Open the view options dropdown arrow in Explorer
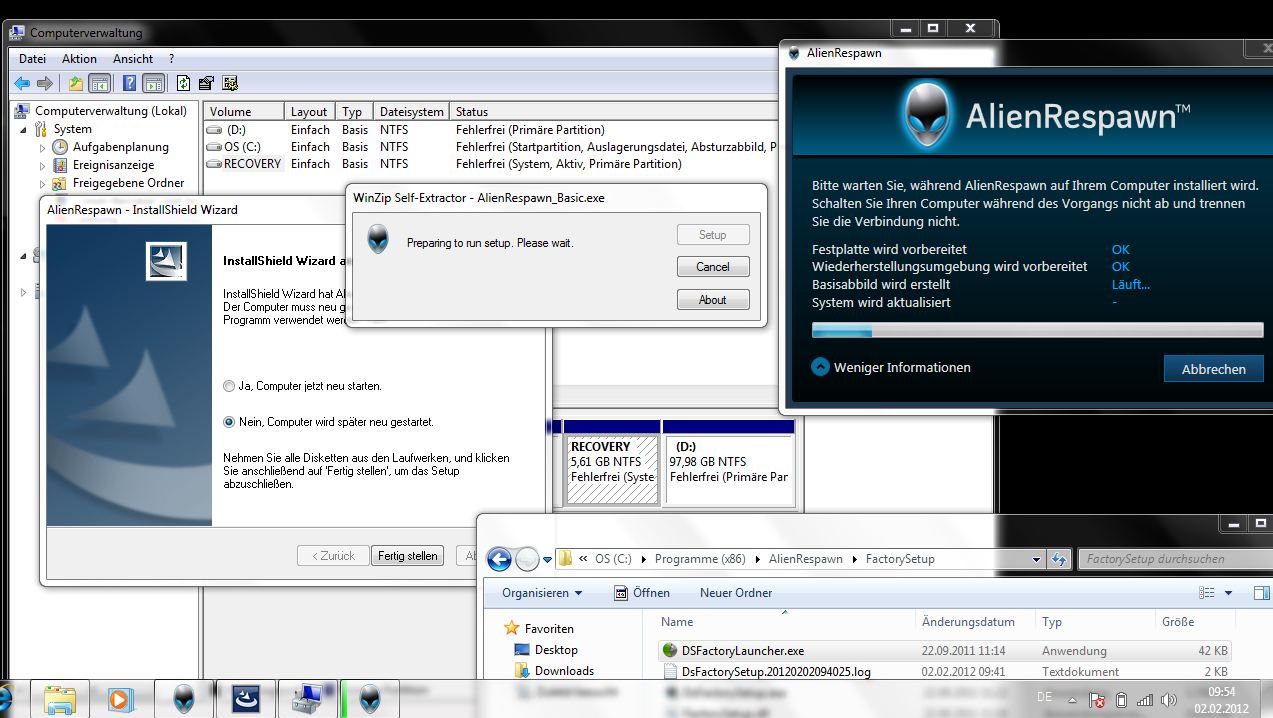The image size is (1273, 718). pos(1229,593)
